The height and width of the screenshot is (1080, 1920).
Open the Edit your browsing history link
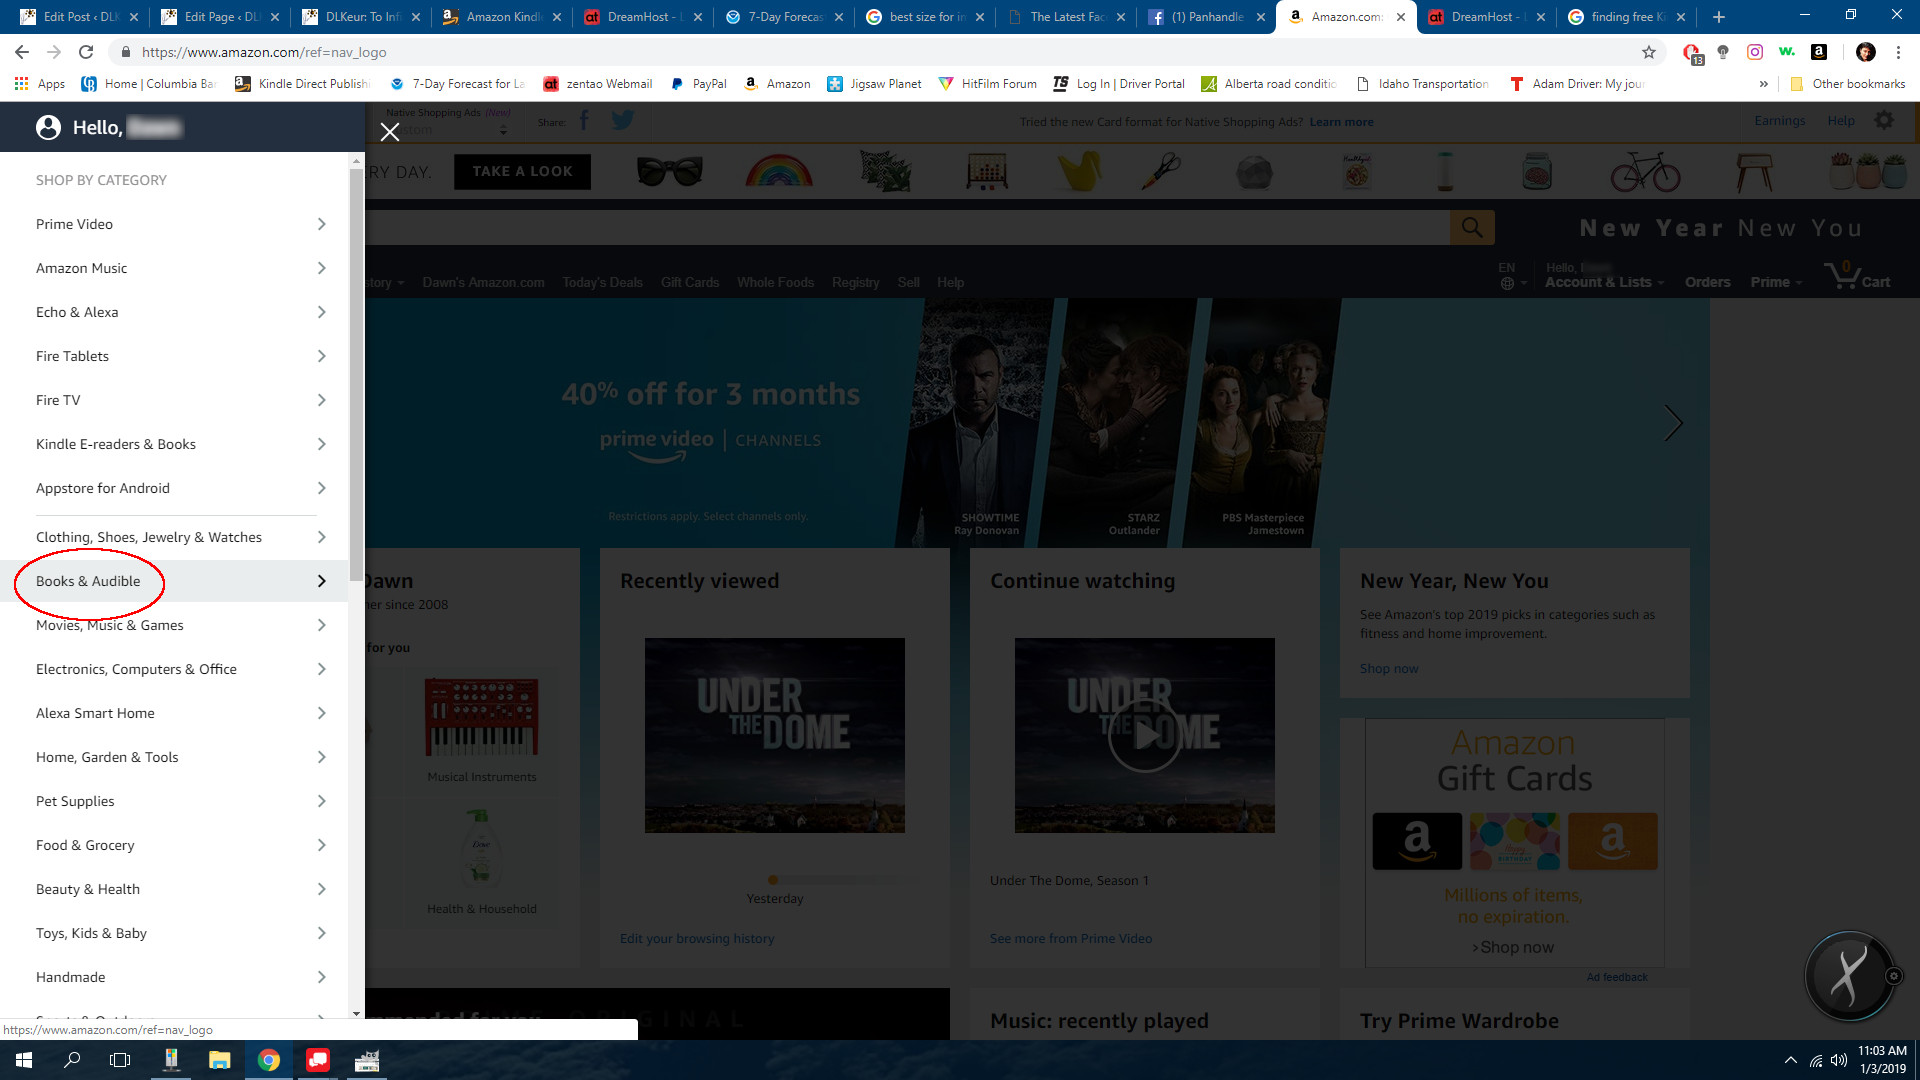click(x=697, y=938)
